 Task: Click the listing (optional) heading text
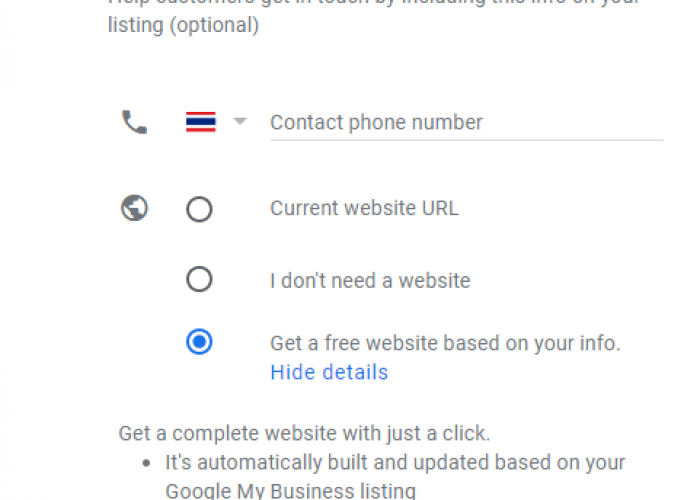[183, 25]
